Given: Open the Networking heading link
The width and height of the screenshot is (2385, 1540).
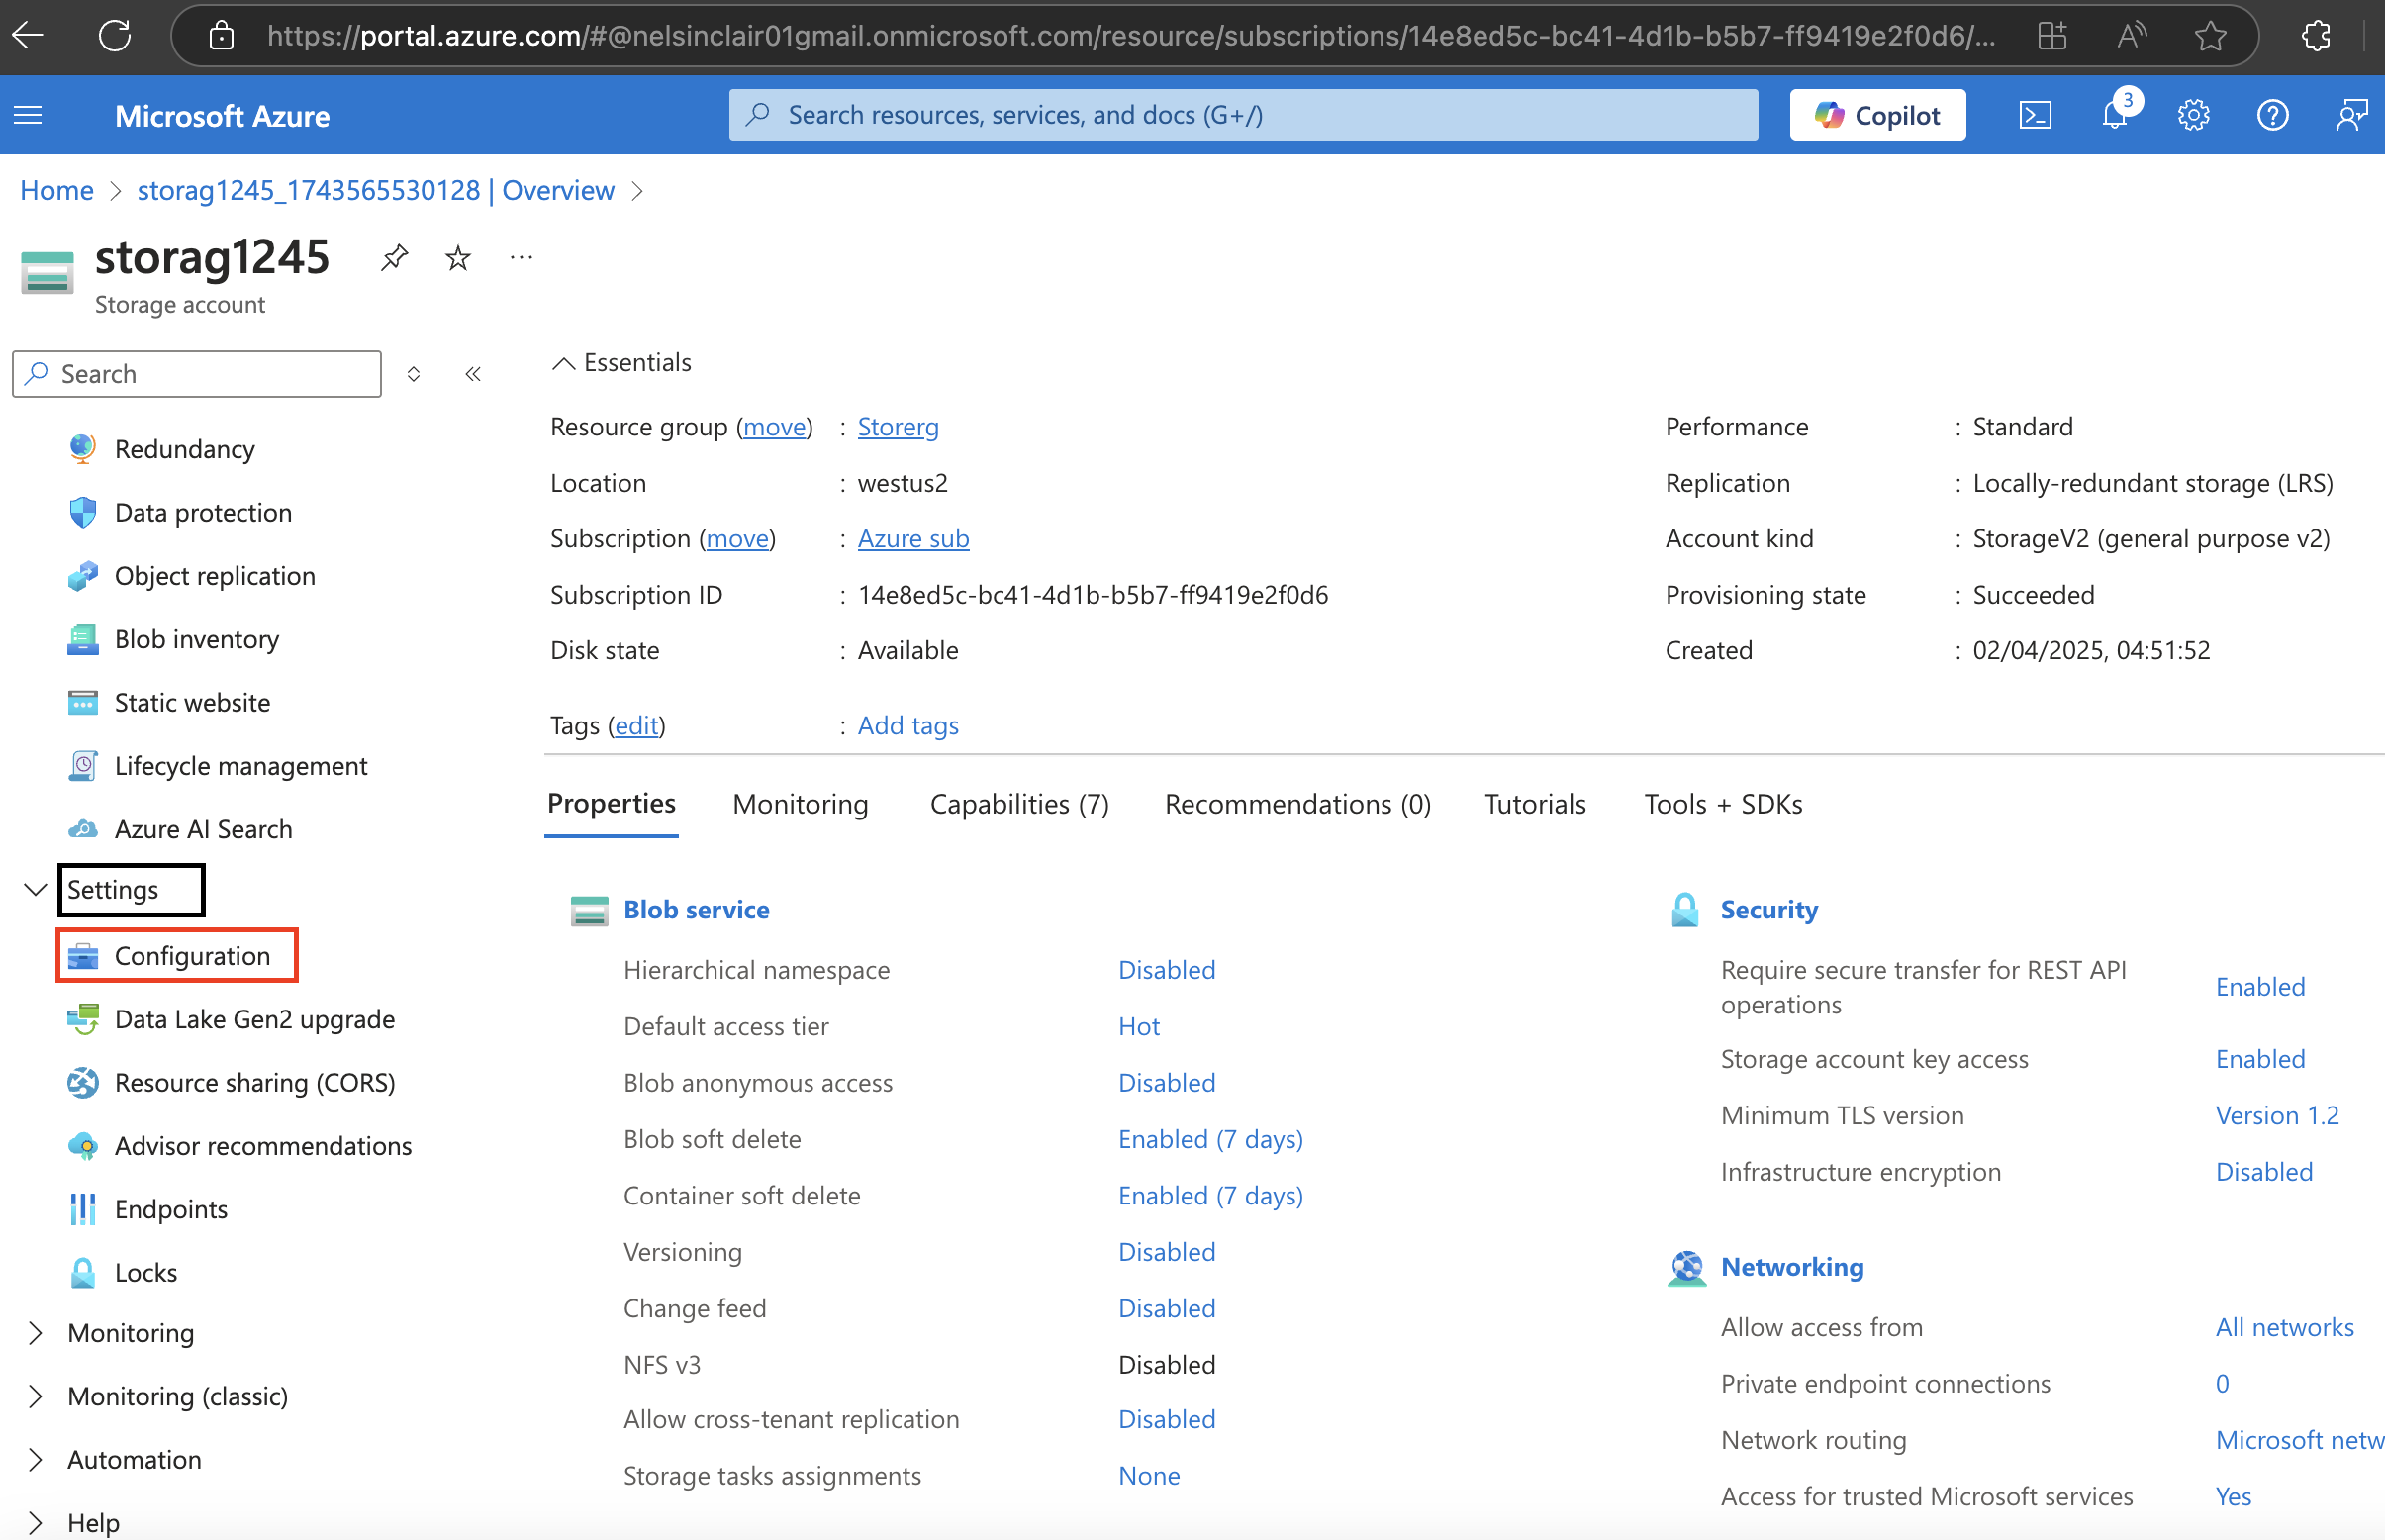Looking at the screenshot, I should tap(1792, 1267).
